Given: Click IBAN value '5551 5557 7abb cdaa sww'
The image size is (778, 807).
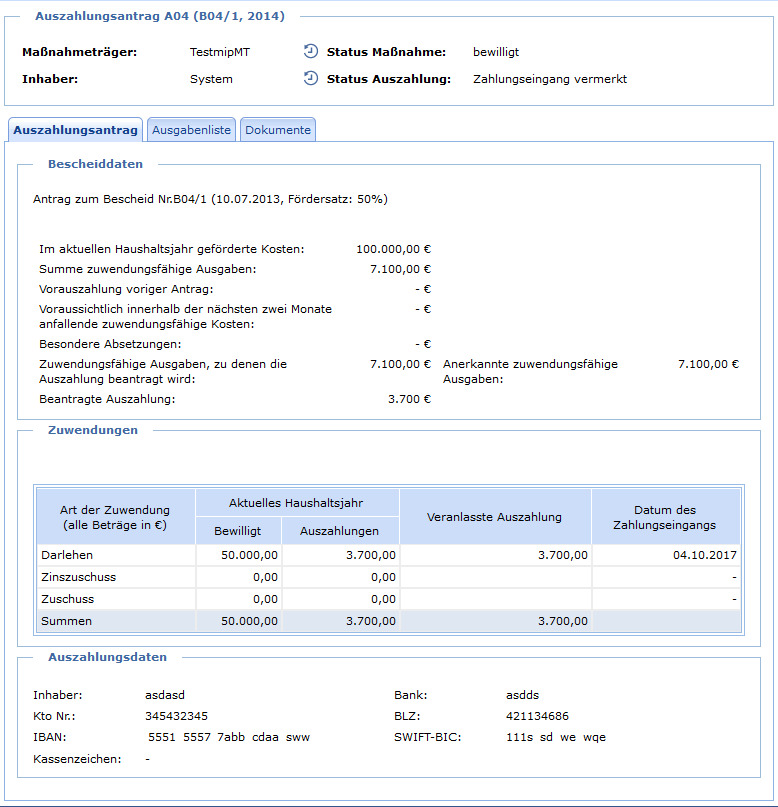Looking at the screenshot, I should (x=229, y=737).
